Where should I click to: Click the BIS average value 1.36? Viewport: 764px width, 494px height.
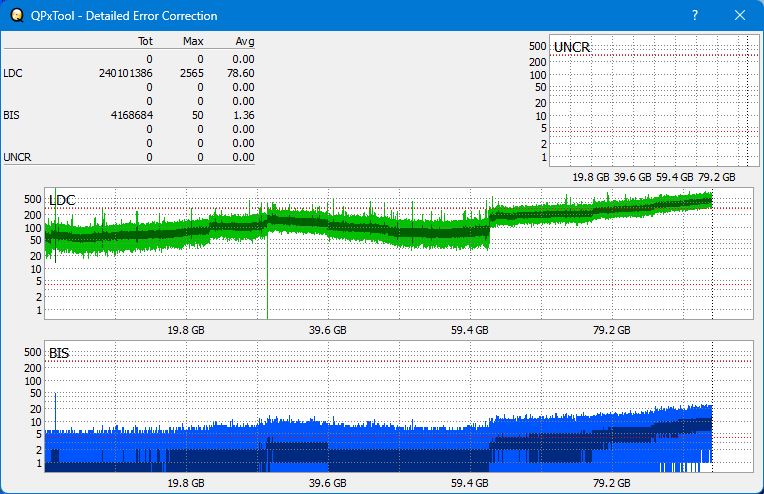tap(244, 115)
